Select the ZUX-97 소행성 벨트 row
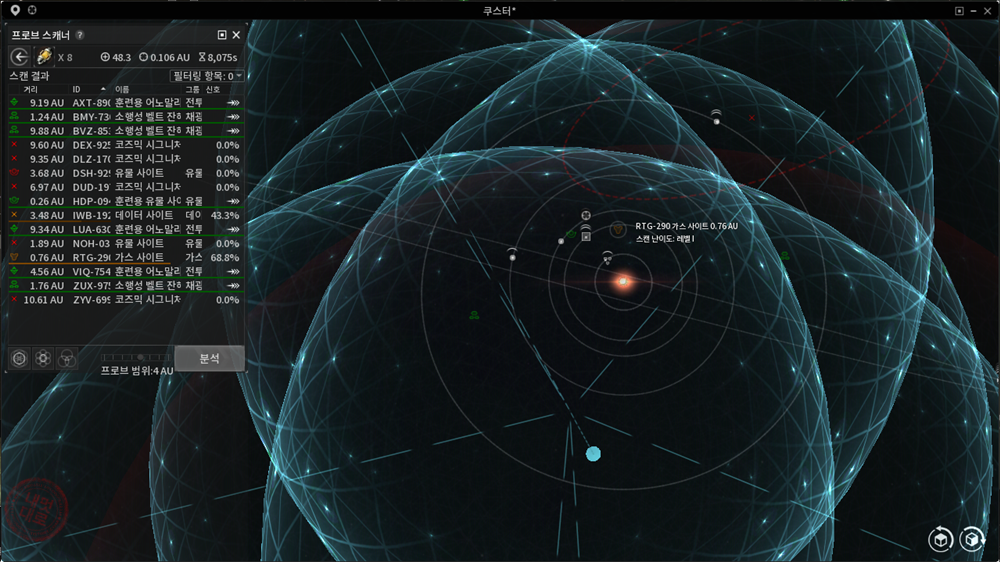The image size is (1000, 562). 126,285
